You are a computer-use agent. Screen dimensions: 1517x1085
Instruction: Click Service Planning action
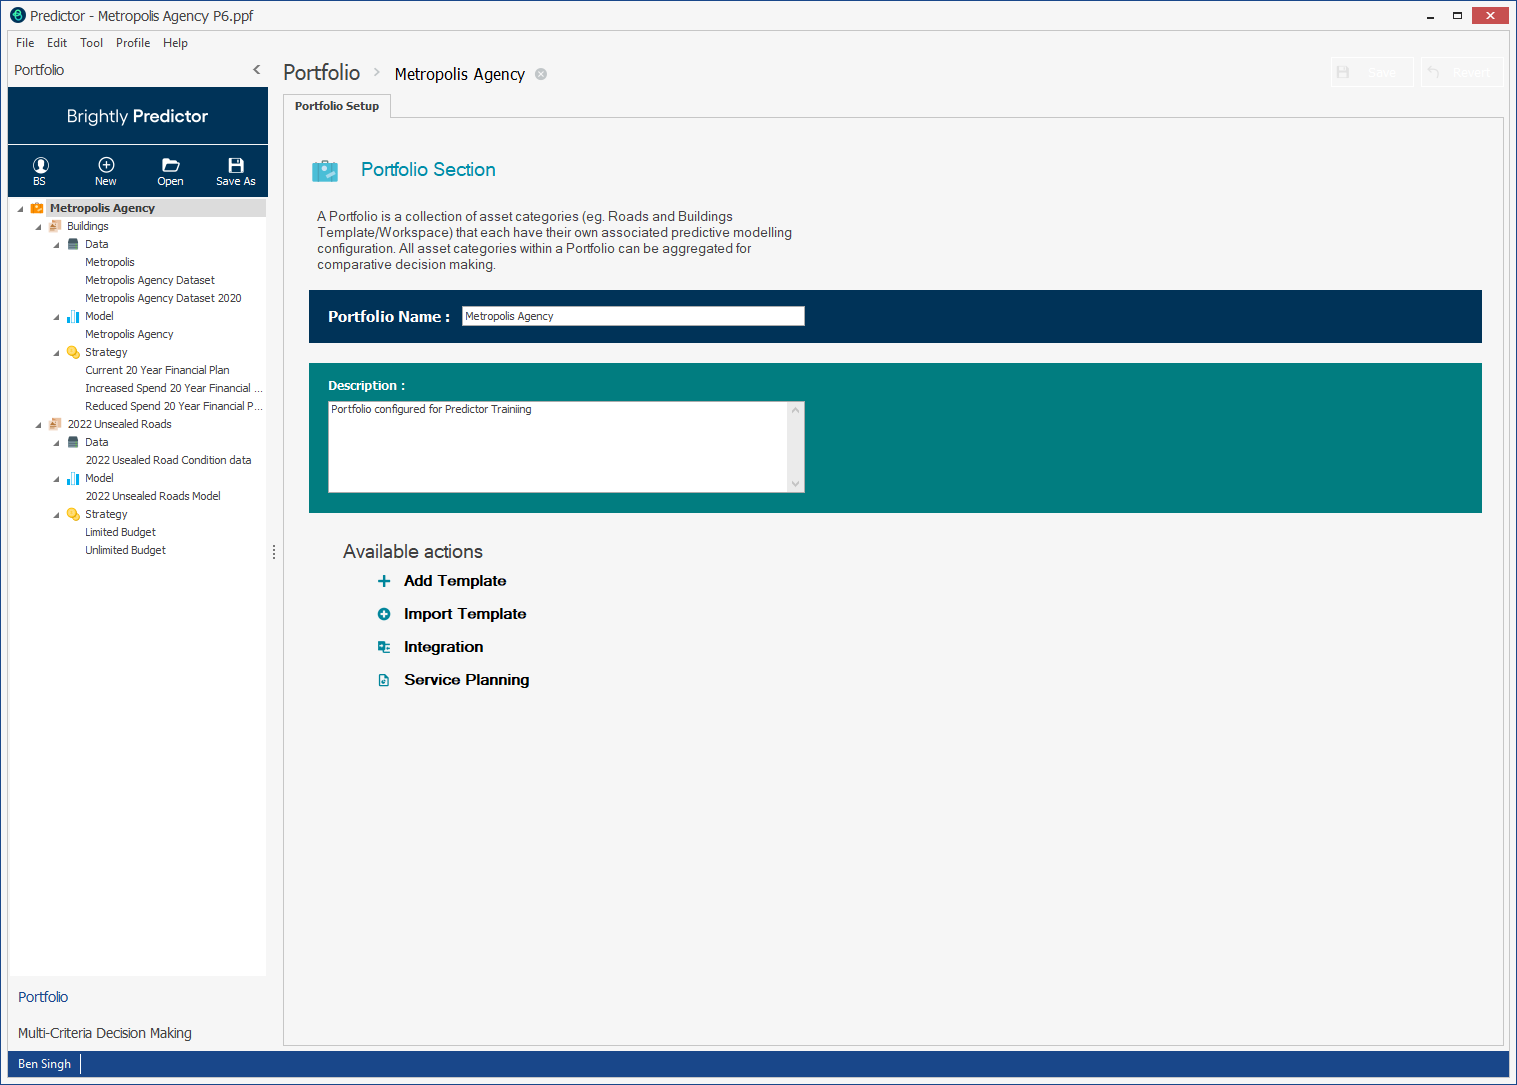[467, 680]
